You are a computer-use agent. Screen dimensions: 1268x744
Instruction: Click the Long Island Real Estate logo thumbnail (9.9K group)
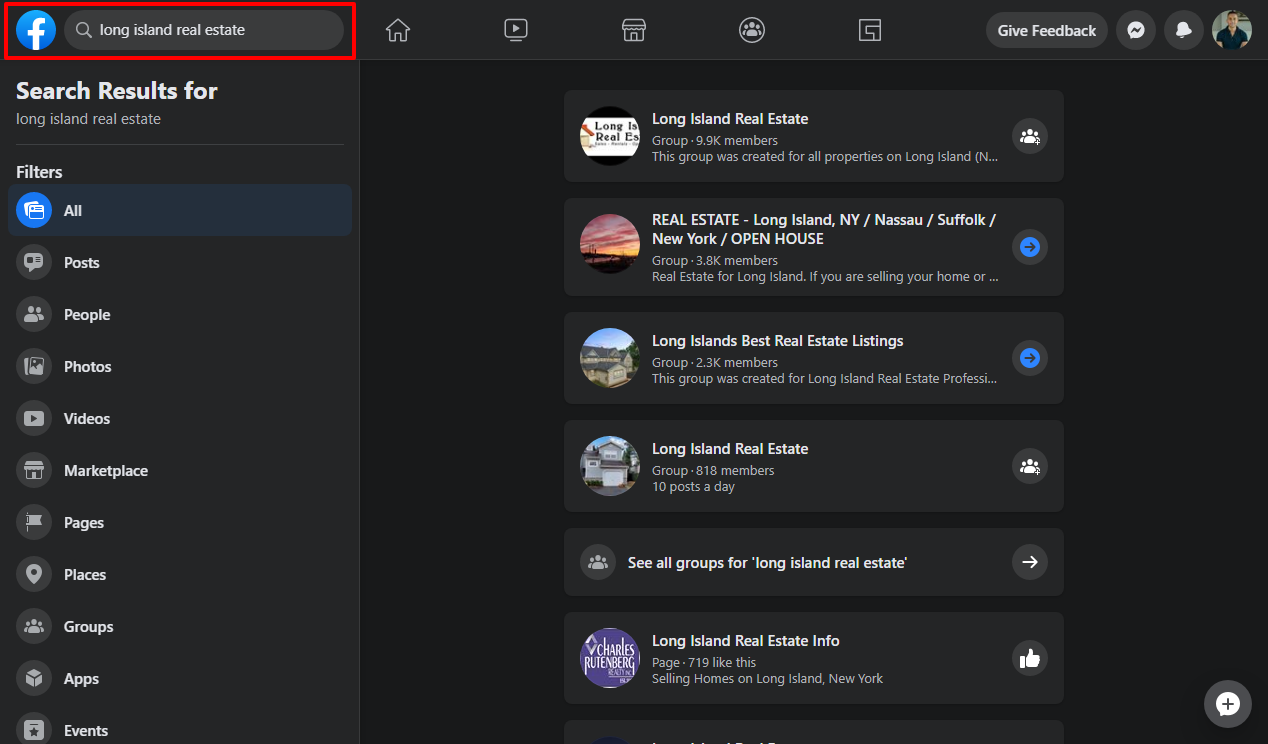610,136
